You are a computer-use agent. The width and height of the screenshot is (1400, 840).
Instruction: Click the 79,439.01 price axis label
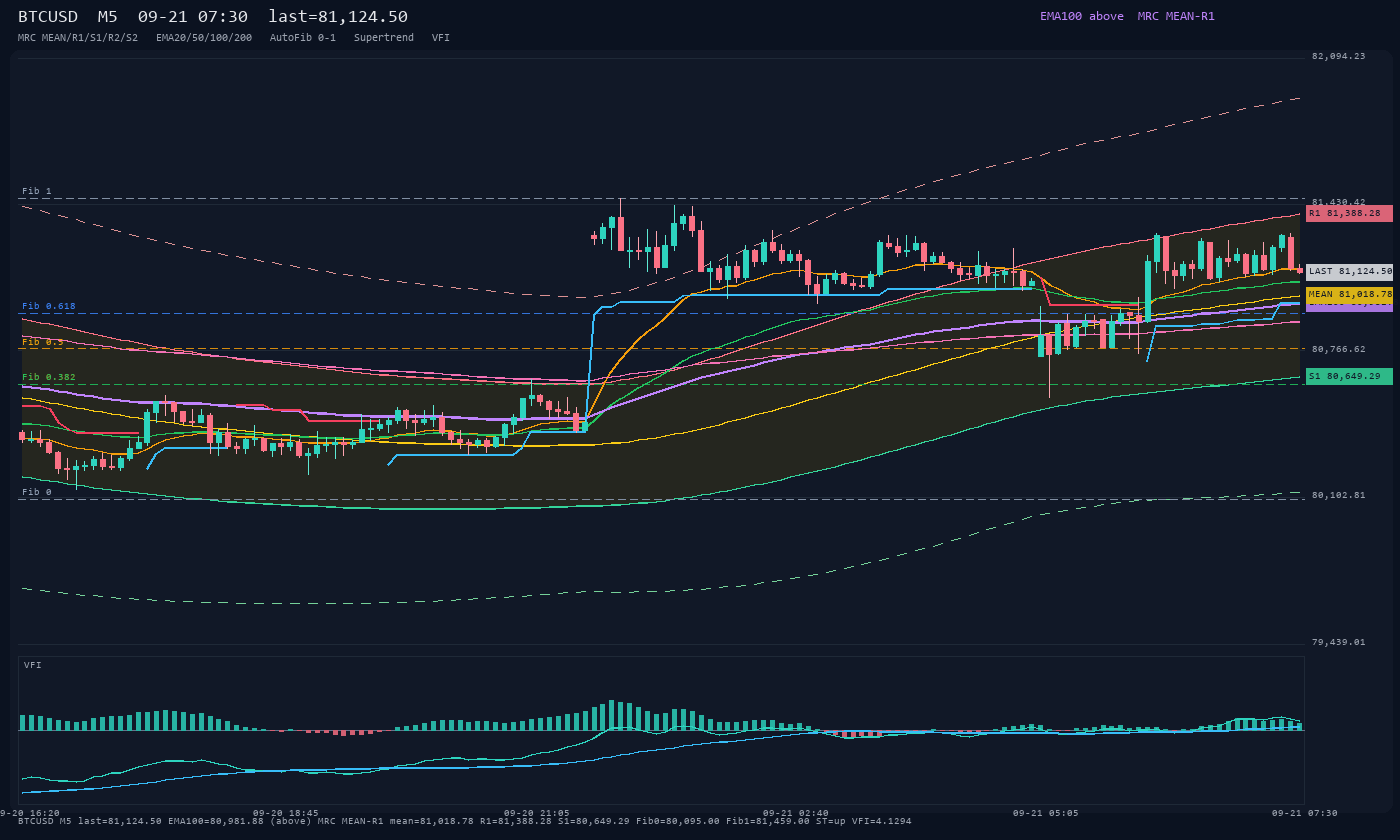tap(1338, 642)
